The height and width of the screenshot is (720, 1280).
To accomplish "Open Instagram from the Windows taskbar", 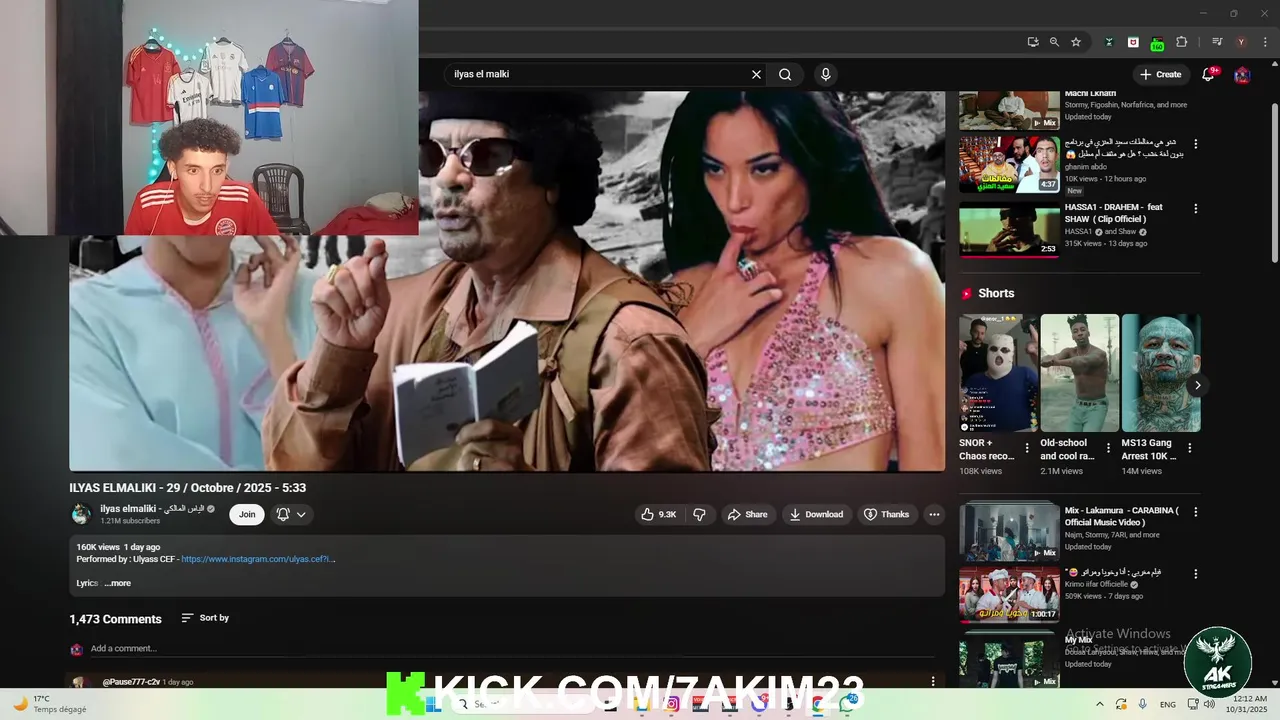I will [672, 704].
